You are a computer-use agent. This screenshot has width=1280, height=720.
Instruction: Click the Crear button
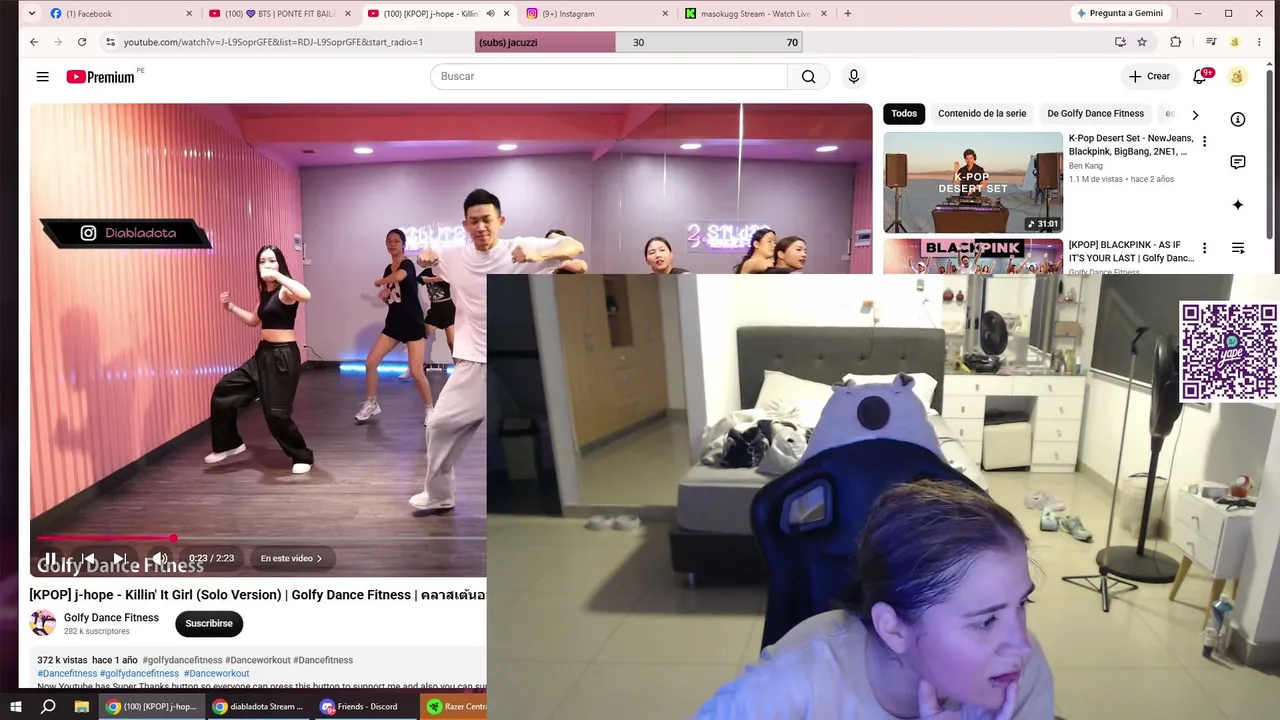click(x=1149, y=77)
